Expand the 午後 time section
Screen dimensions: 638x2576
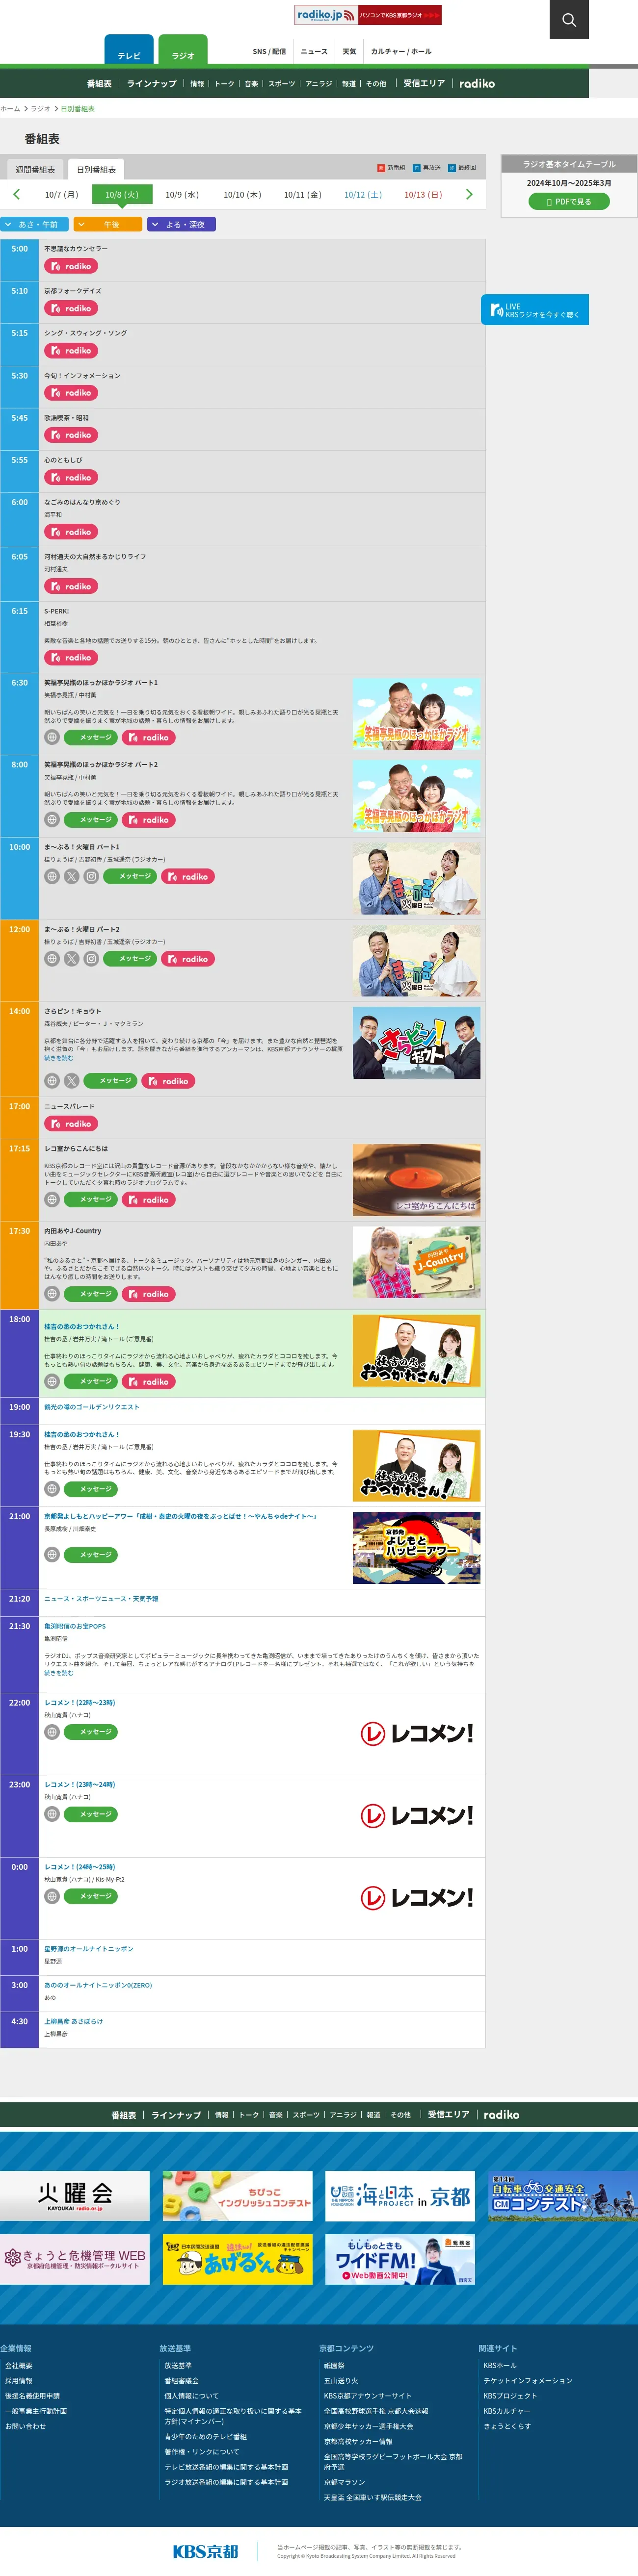pos(108,224)
